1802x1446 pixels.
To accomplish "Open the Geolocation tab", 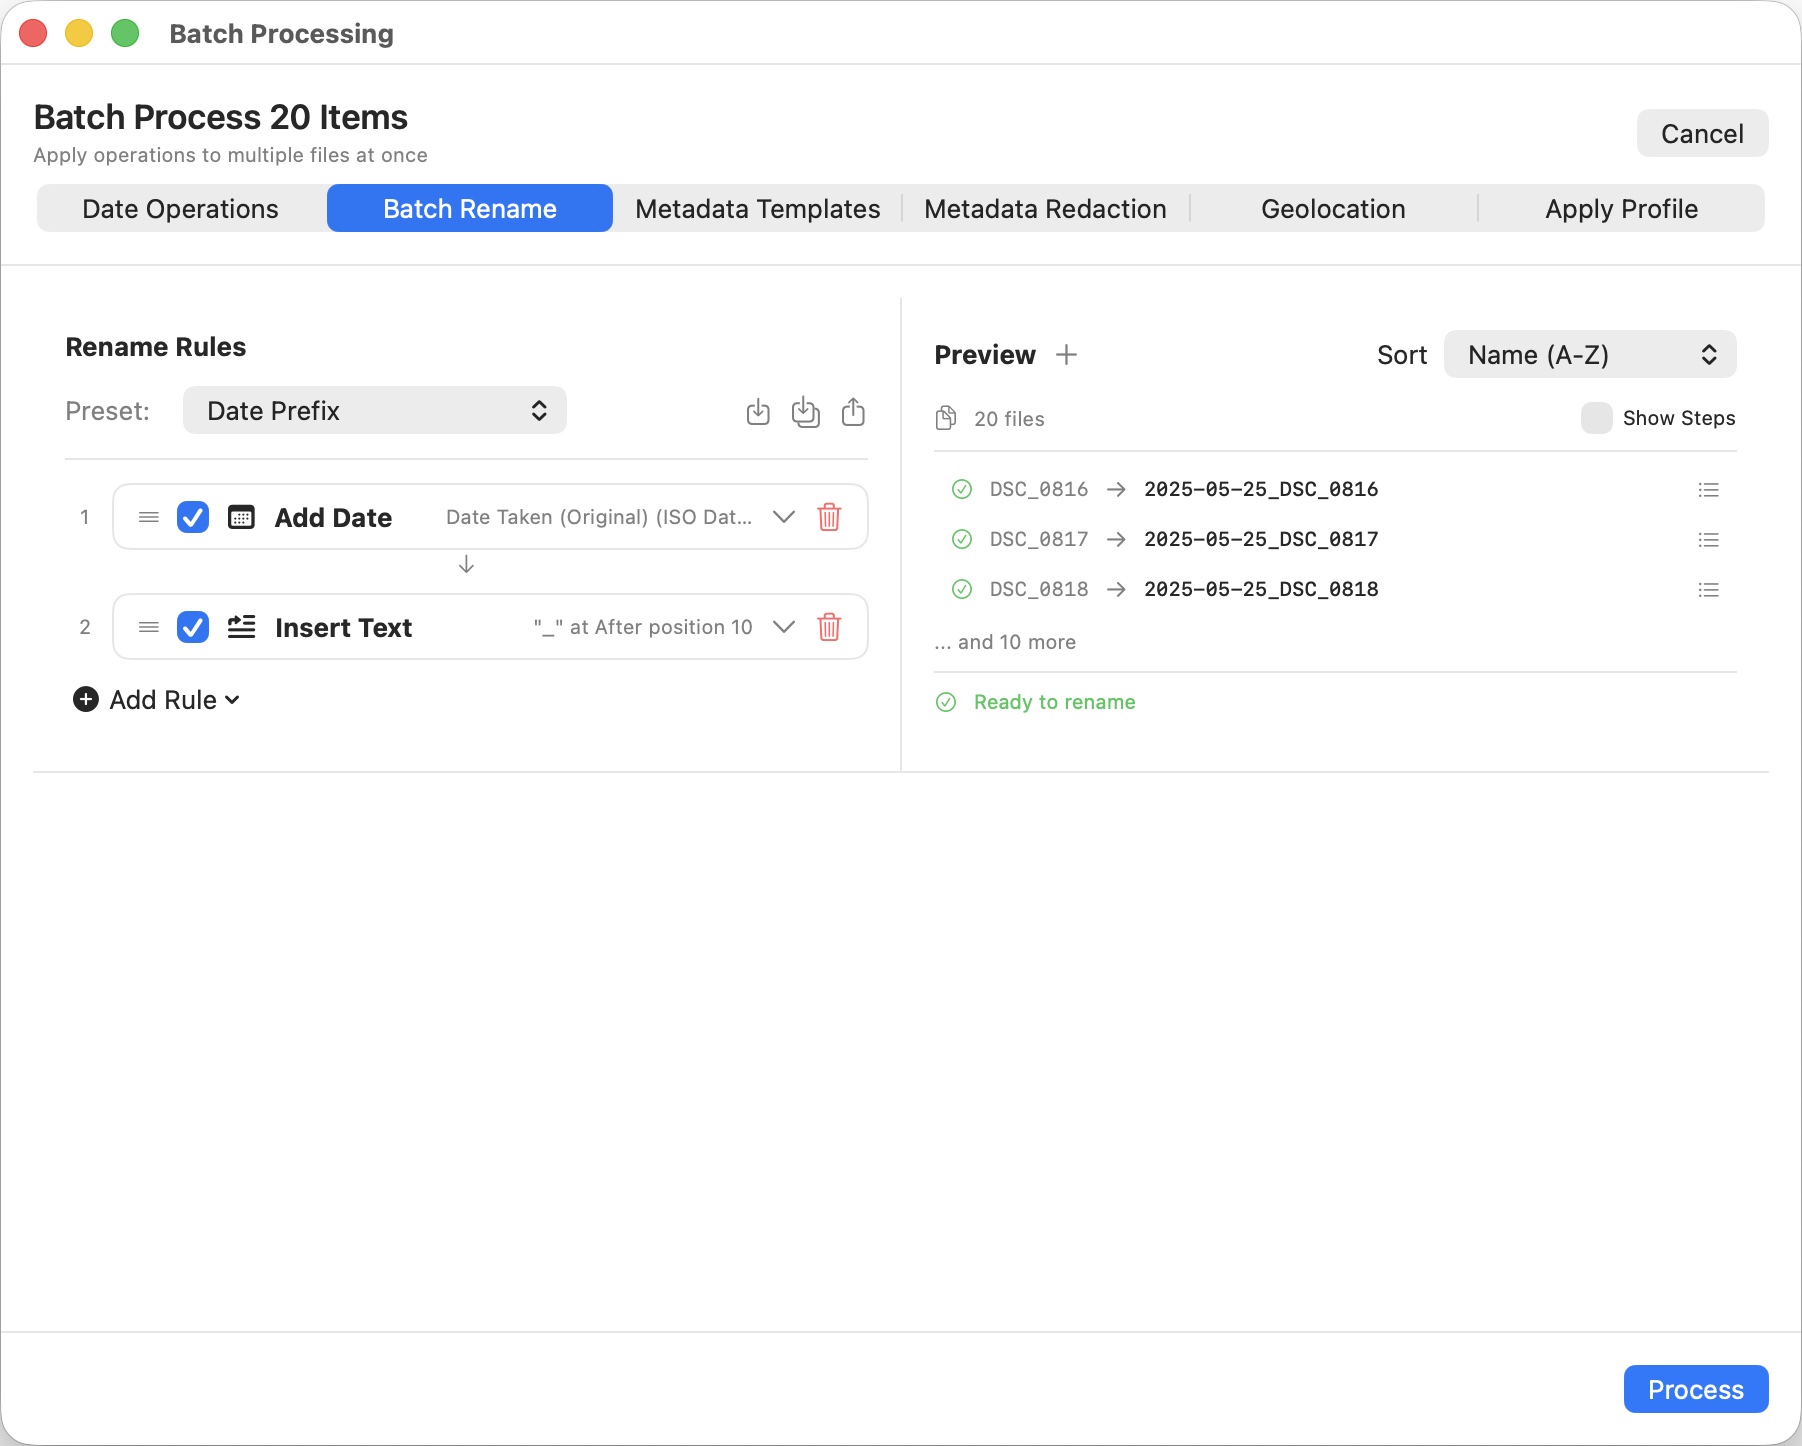I will (1334, 208).
